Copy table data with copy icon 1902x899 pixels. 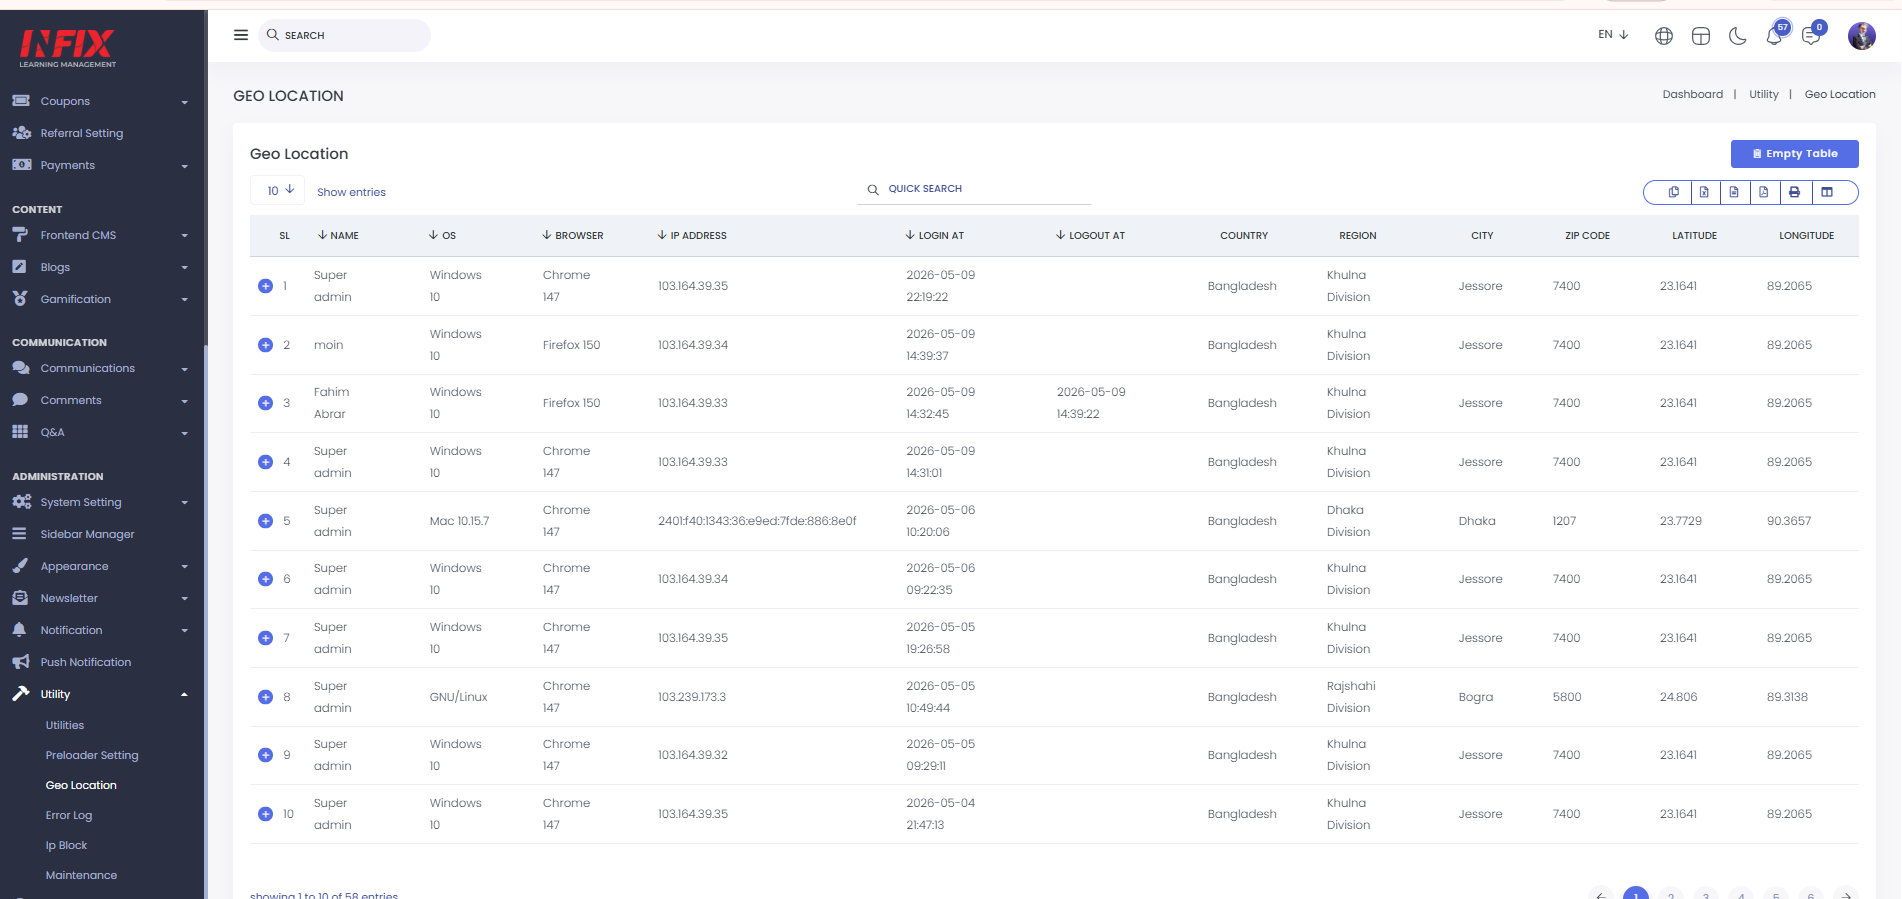(x=1673, y=192)
